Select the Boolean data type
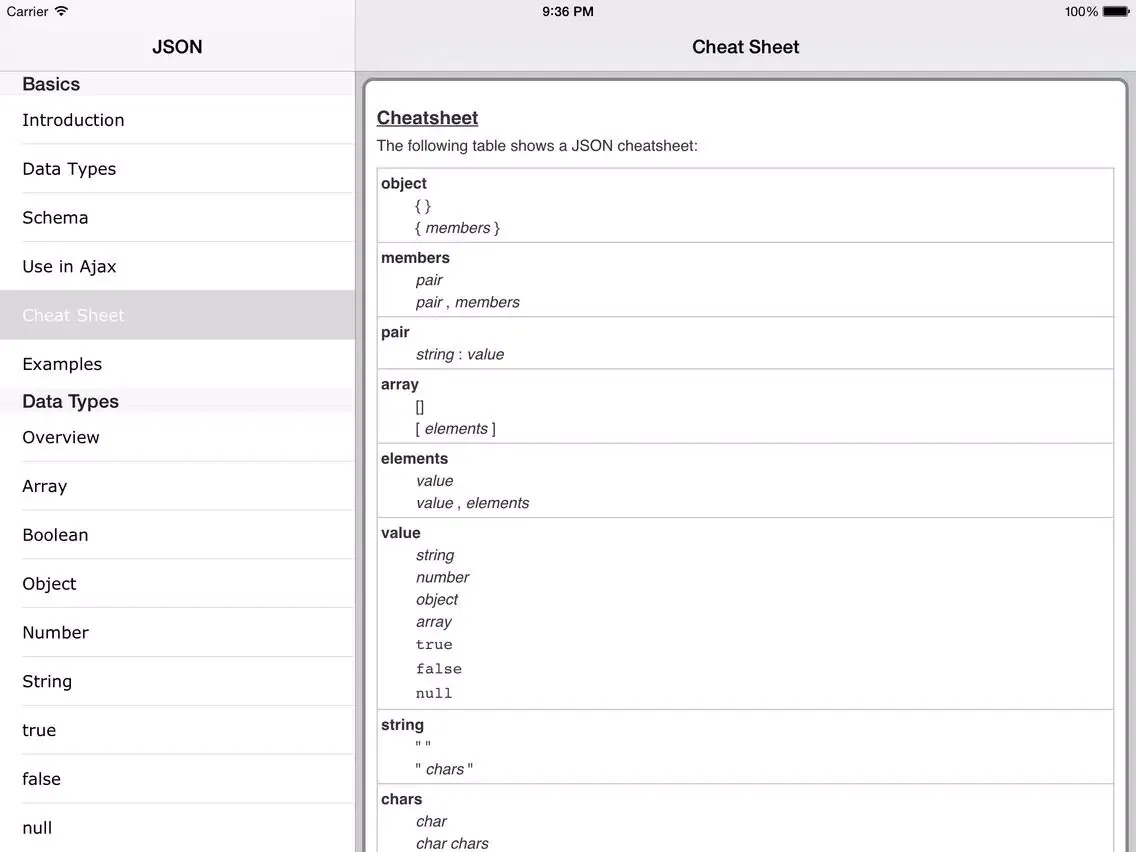The image size is (1136, 852). click(x=178, y=535)
